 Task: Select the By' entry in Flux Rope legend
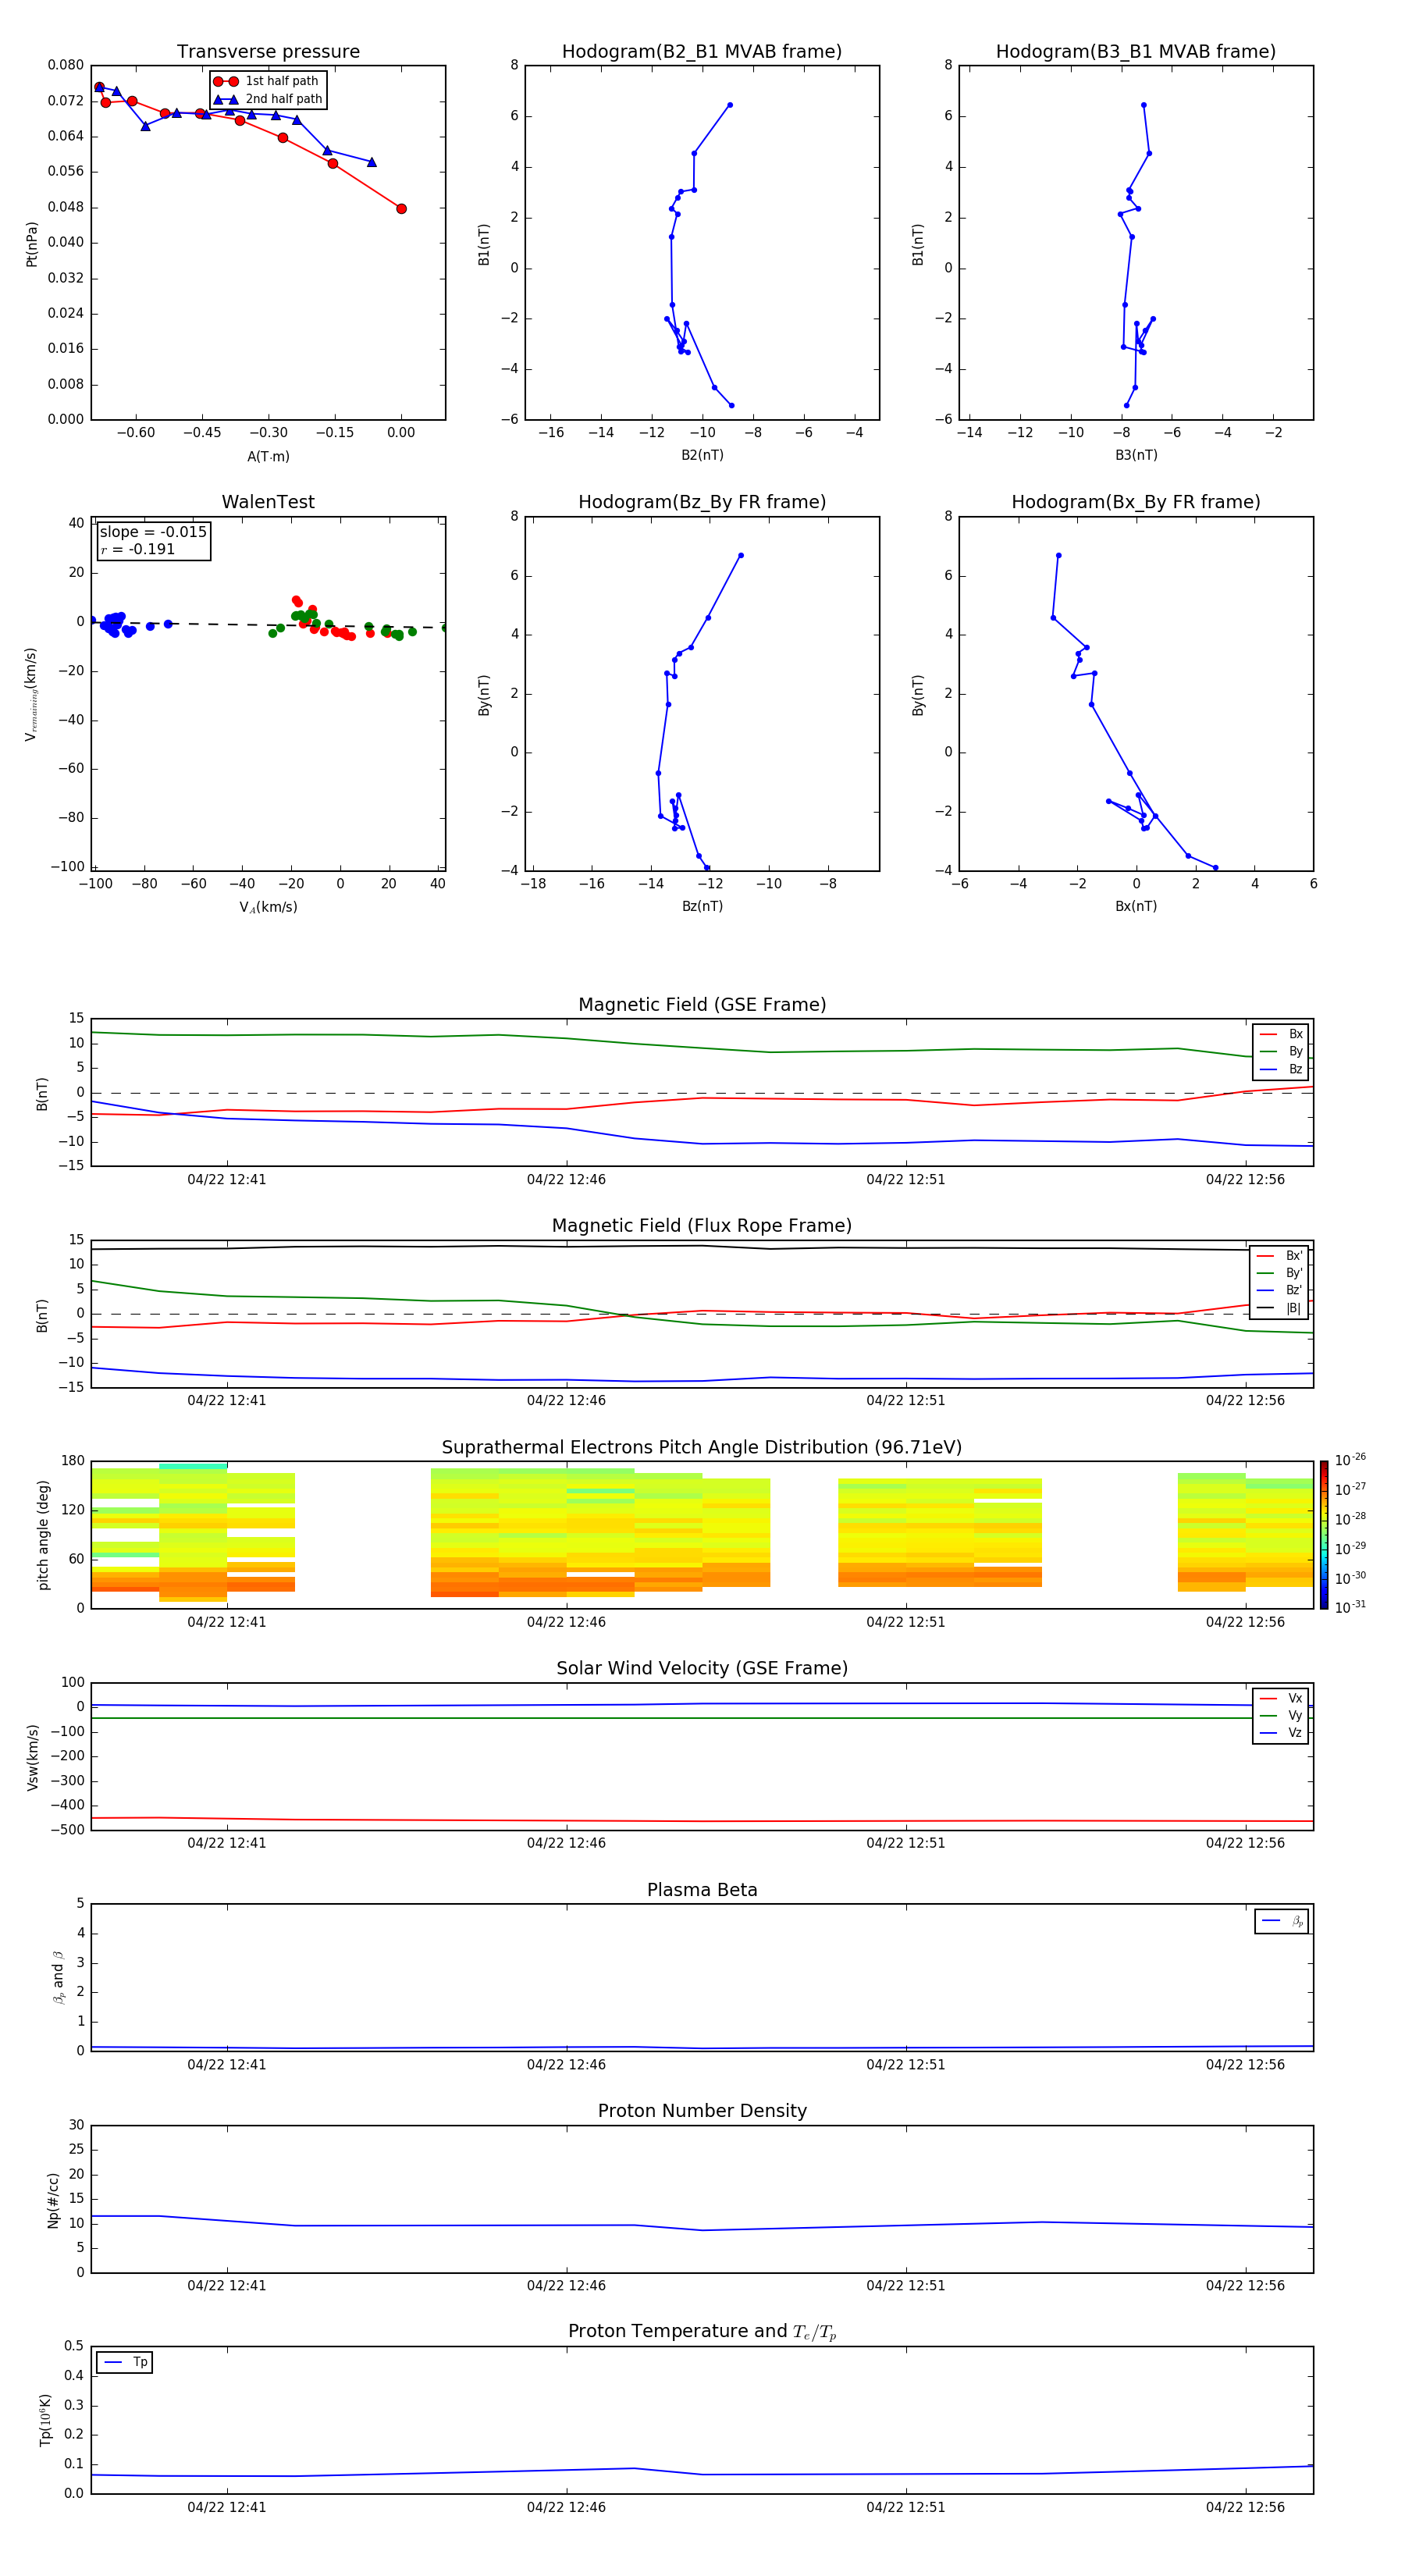(x=1279, y=1273)
